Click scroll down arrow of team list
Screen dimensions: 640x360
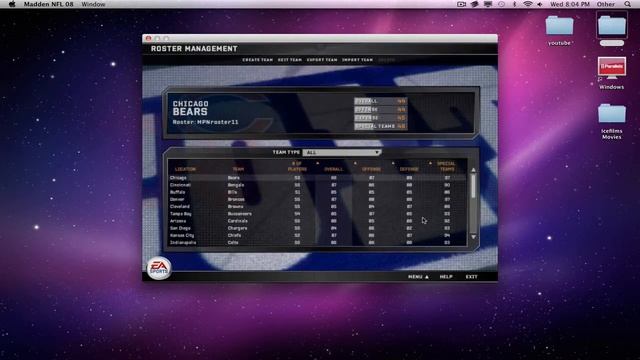(x=473, y=237)
